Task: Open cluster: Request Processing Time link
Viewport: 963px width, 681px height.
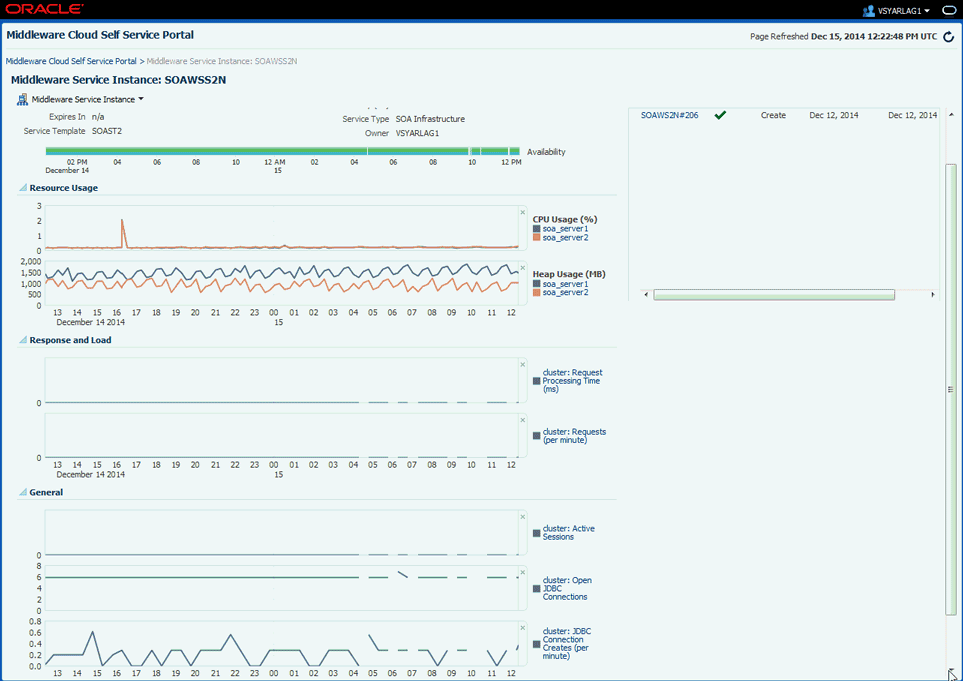Action: [x=572, y=381]
